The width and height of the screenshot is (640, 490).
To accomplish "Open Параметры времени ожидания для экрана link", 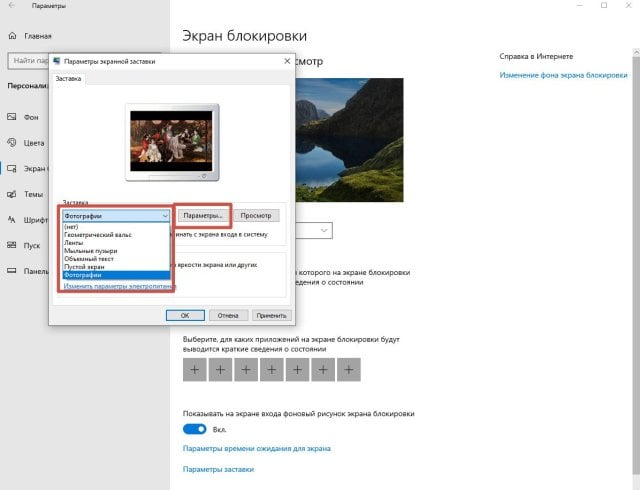I will pyautogui.click(x=256, y=450).
